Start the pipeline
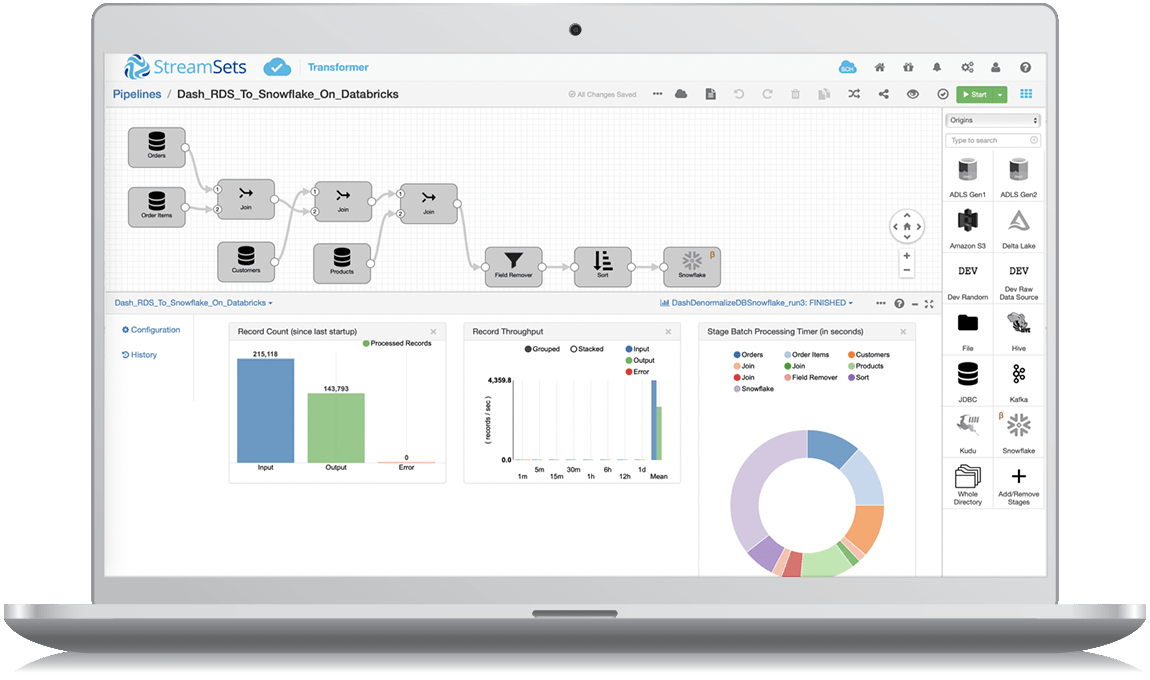This screenshot has width=1150, height=680. (x=975, y=95)
